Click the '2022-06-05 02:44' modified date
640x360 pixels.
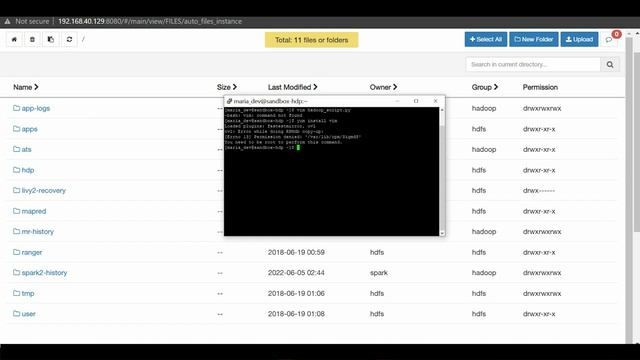296,273
